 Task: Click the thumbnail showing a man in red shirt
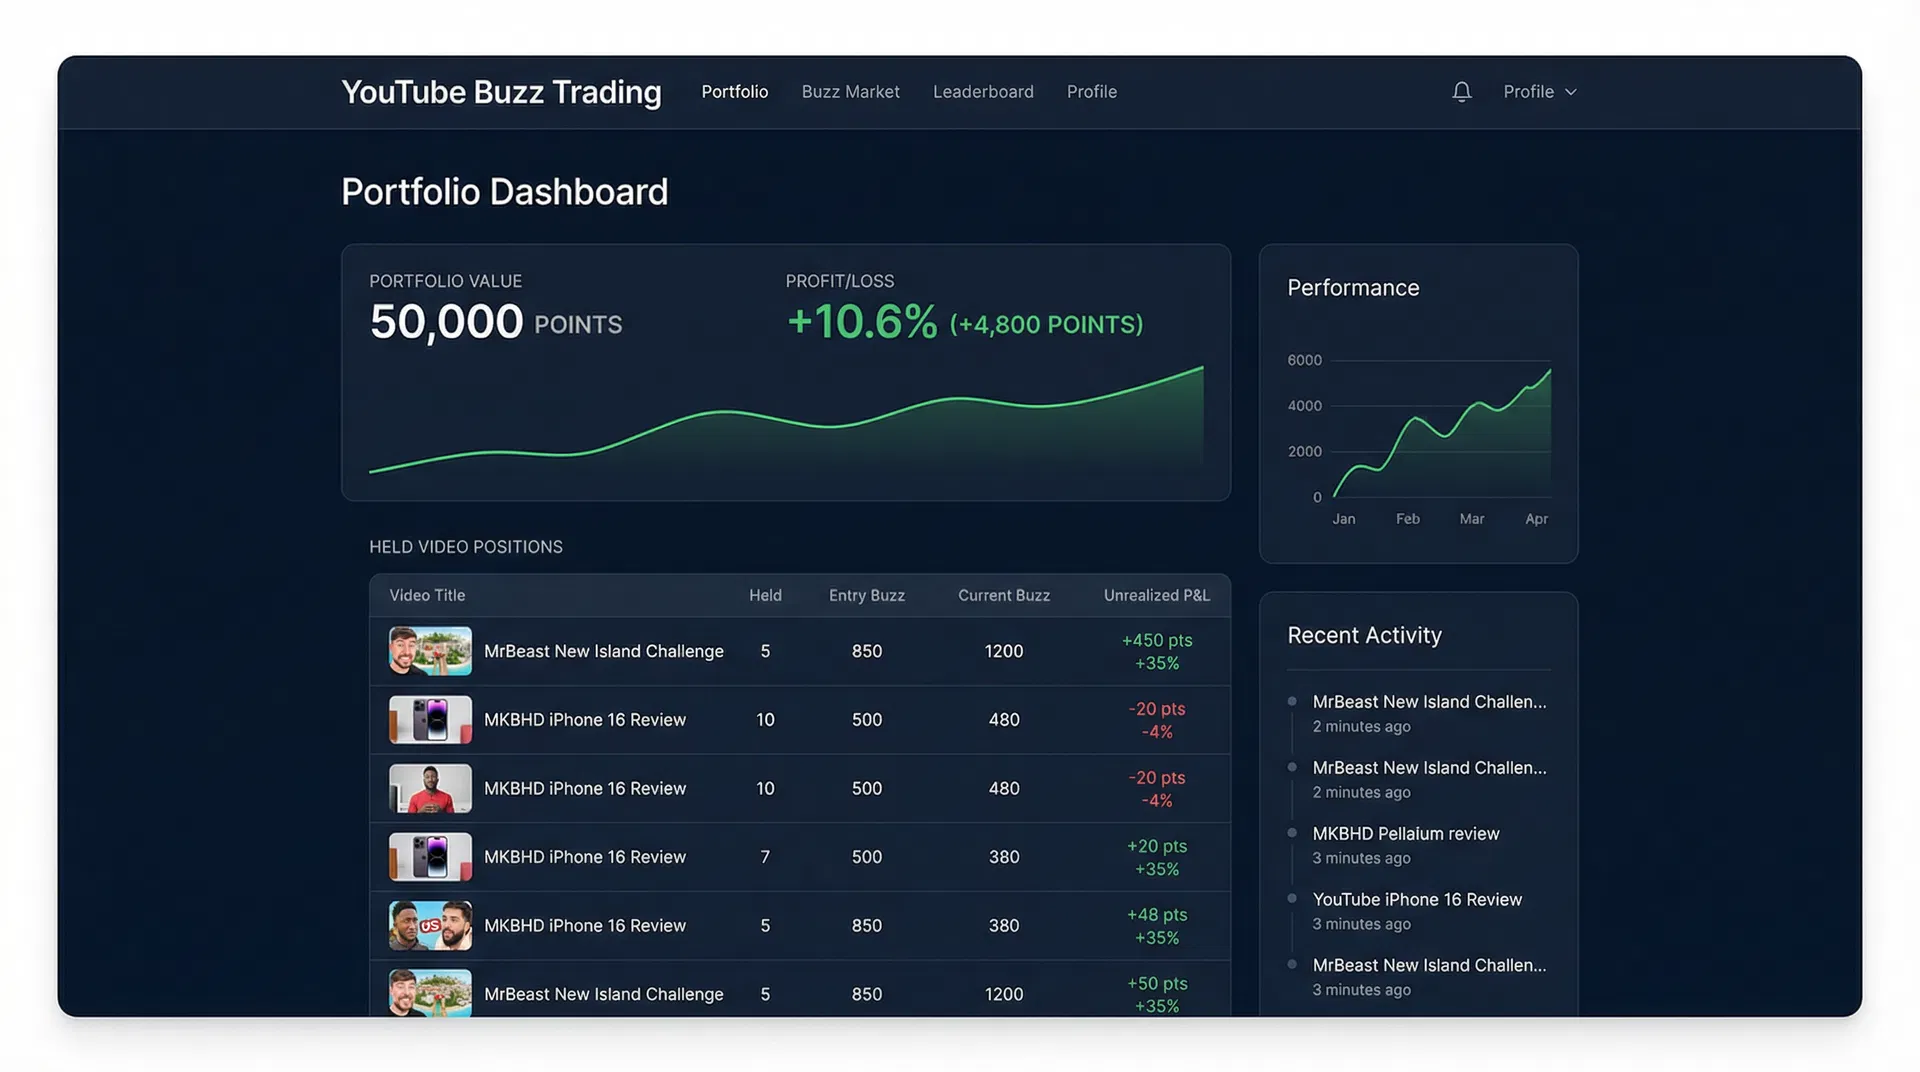click(430, 788)
